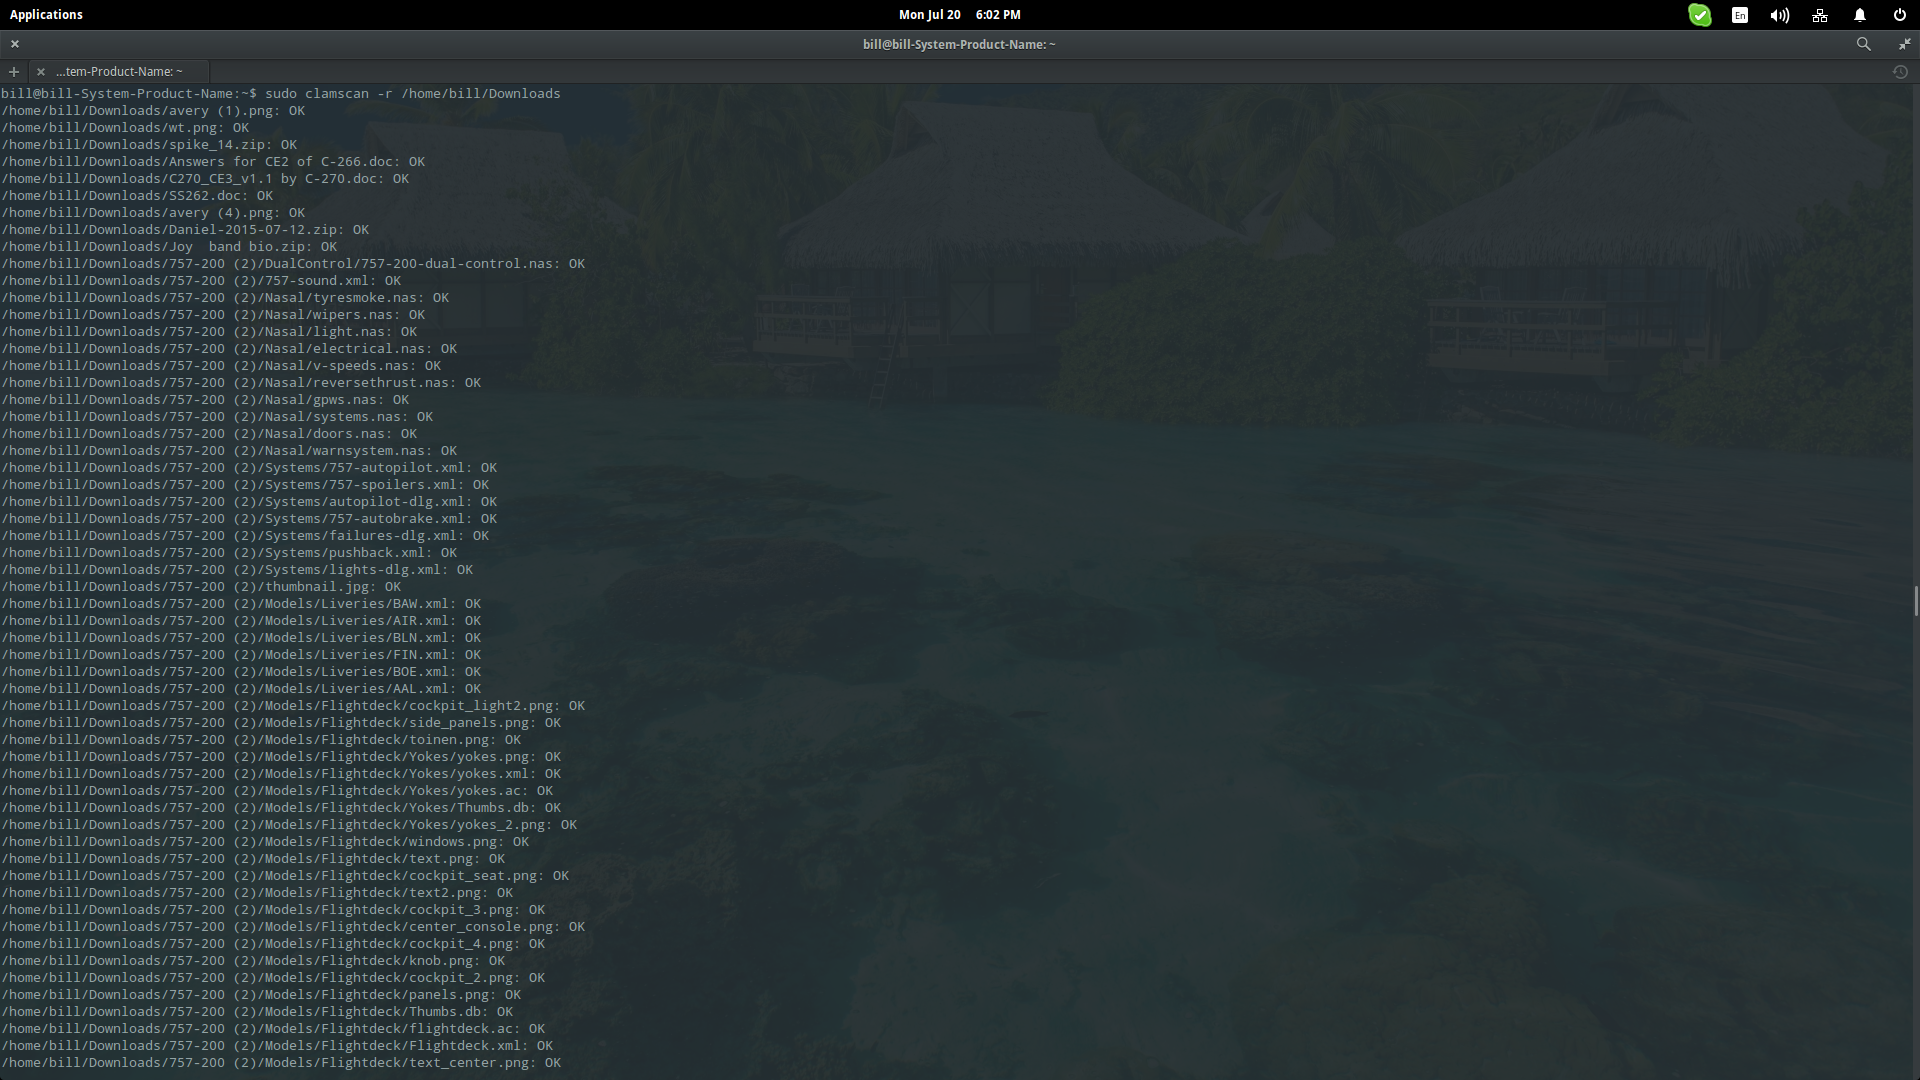Click the Flightdeck/text_center.png line
Image resolution: width=1920 pixels, height=1080 pixels.
[281, 1062]
